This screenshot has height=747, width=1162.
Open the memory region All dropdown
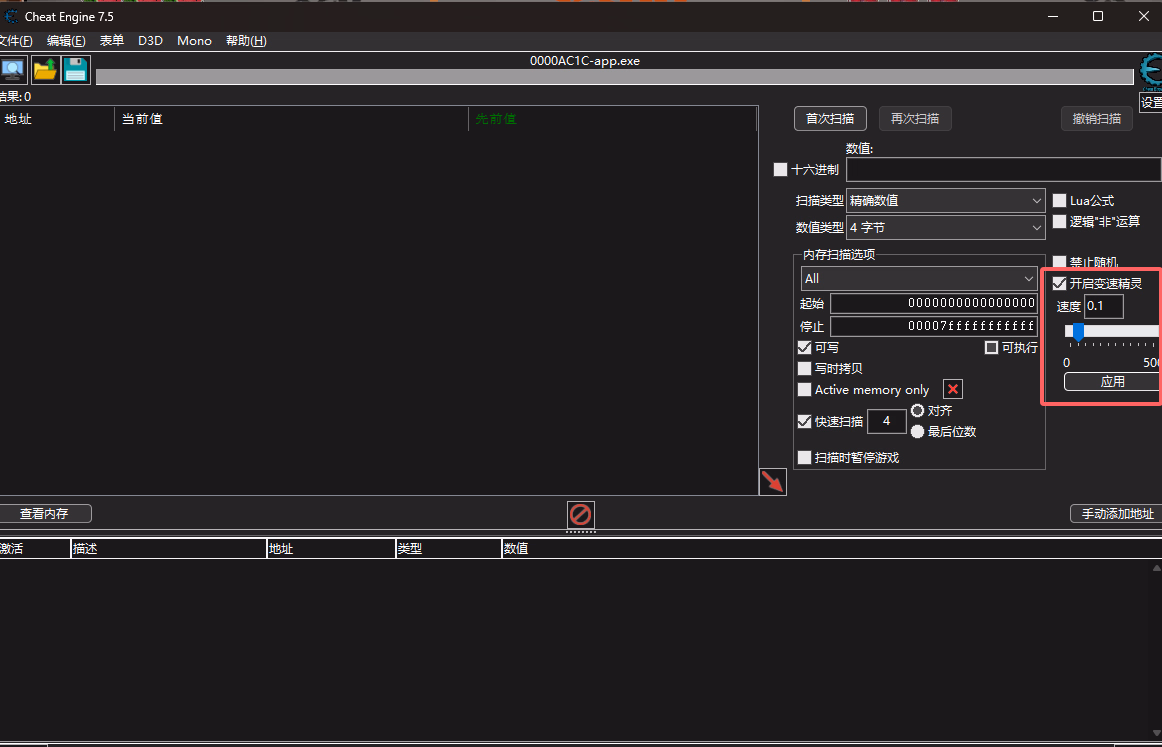pos(919,279)
